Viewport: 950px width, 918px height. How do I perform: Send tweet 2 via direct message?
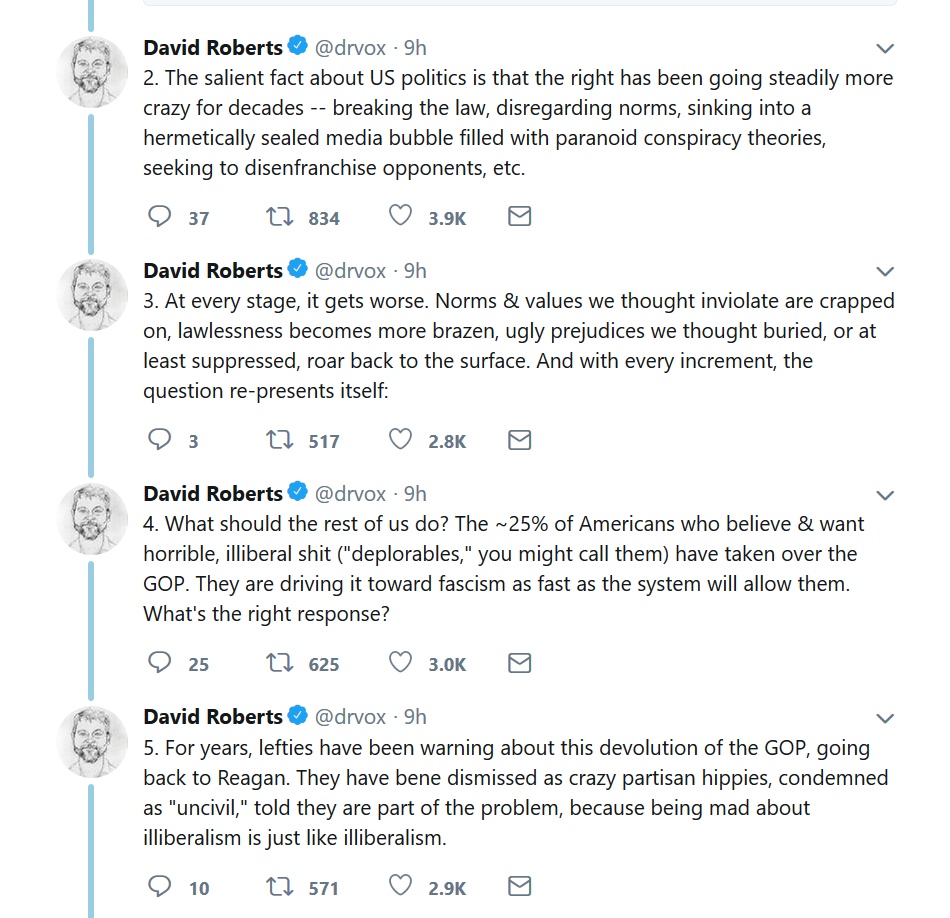pos(519,217)
